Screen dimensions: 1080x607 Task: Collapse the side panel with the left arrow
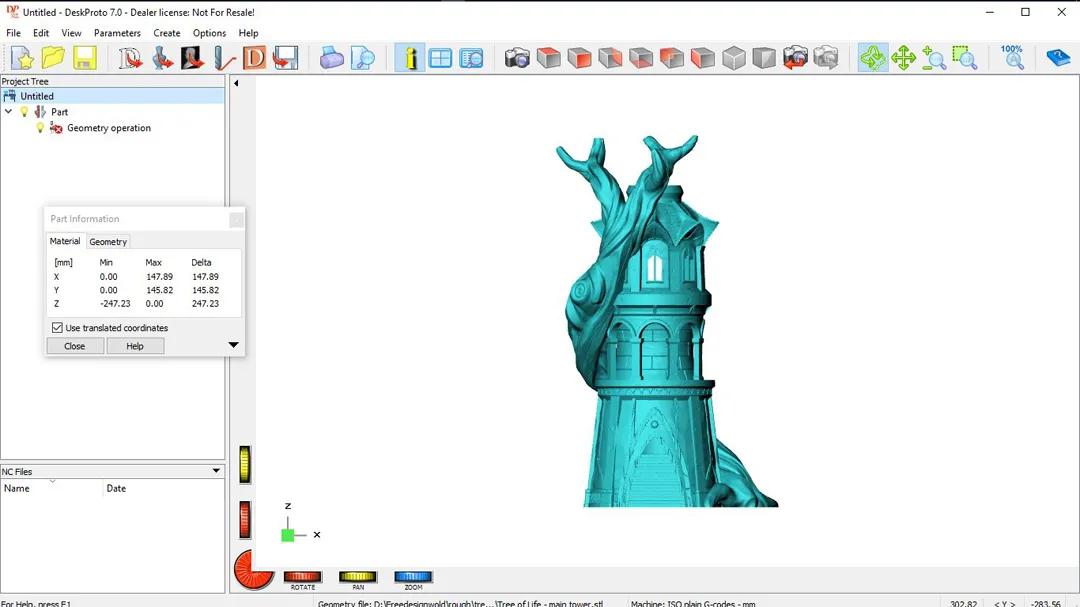coord(236,83)
